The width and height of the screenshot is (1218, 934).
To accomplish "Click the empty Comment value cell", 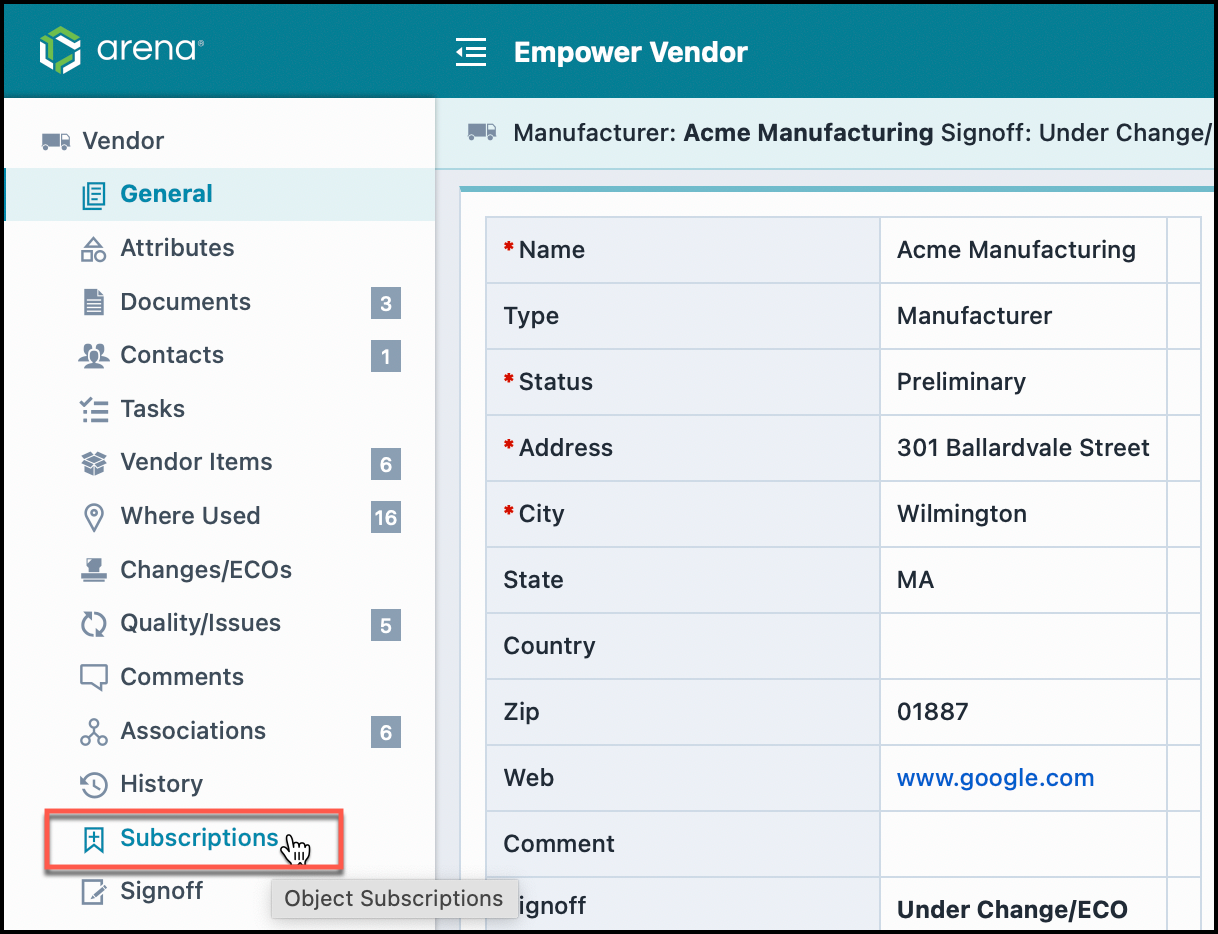I will pyautogui.click(x=1023, y=844).
